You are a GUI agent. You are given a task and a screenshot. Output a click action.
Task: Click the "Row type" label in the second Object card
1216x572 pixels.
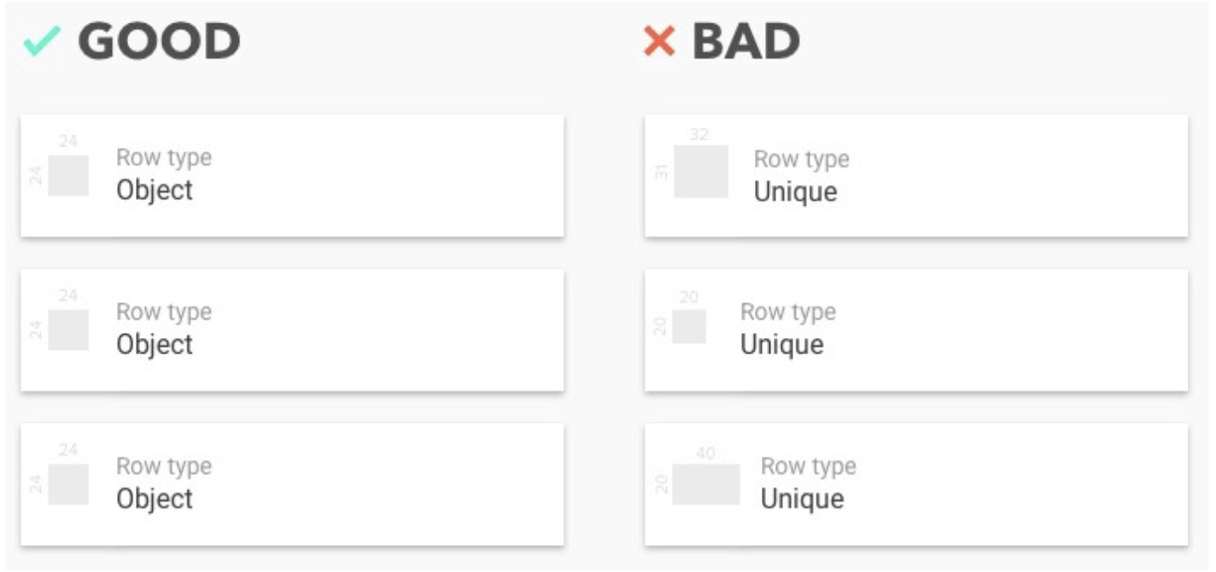164,312
